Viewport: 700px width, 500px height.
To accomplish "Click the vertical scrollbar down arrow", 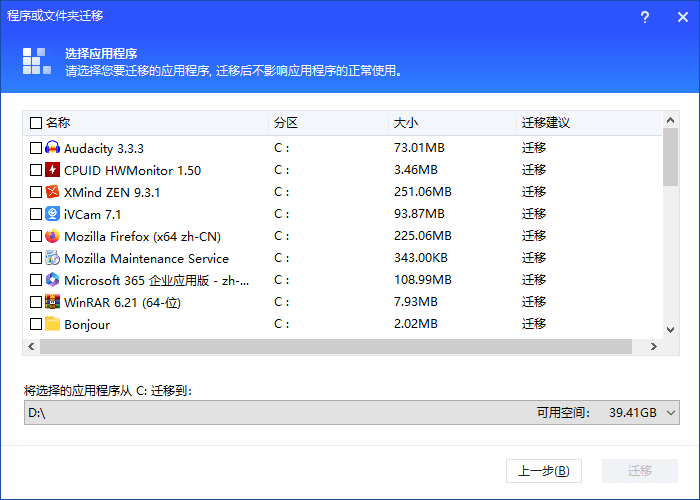I will click(x=670, y=330).
